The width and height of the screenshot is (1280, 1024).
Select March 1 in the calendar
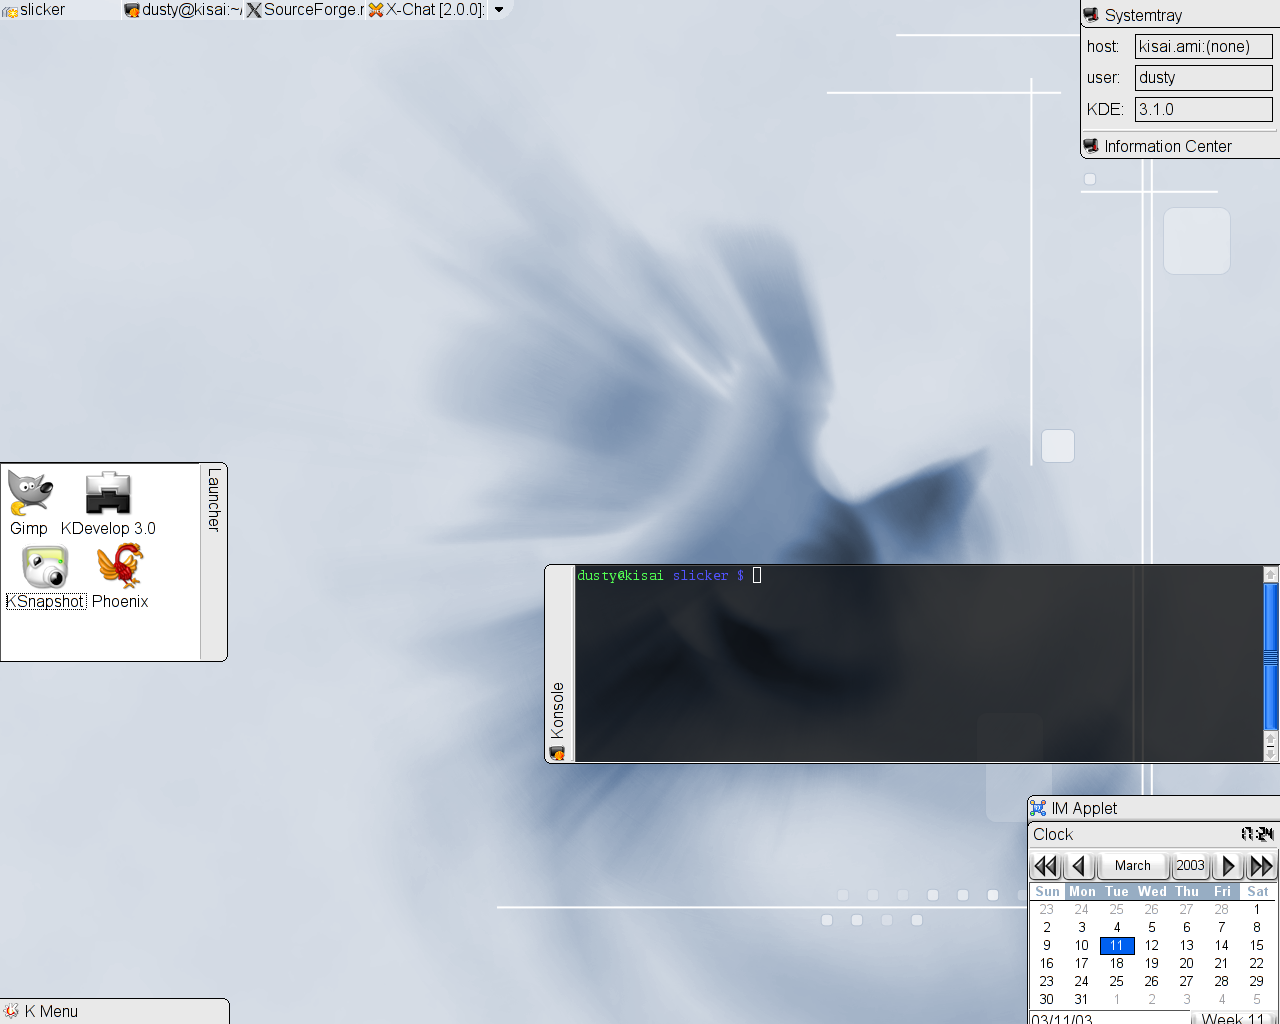click(x=1257, y=910)
